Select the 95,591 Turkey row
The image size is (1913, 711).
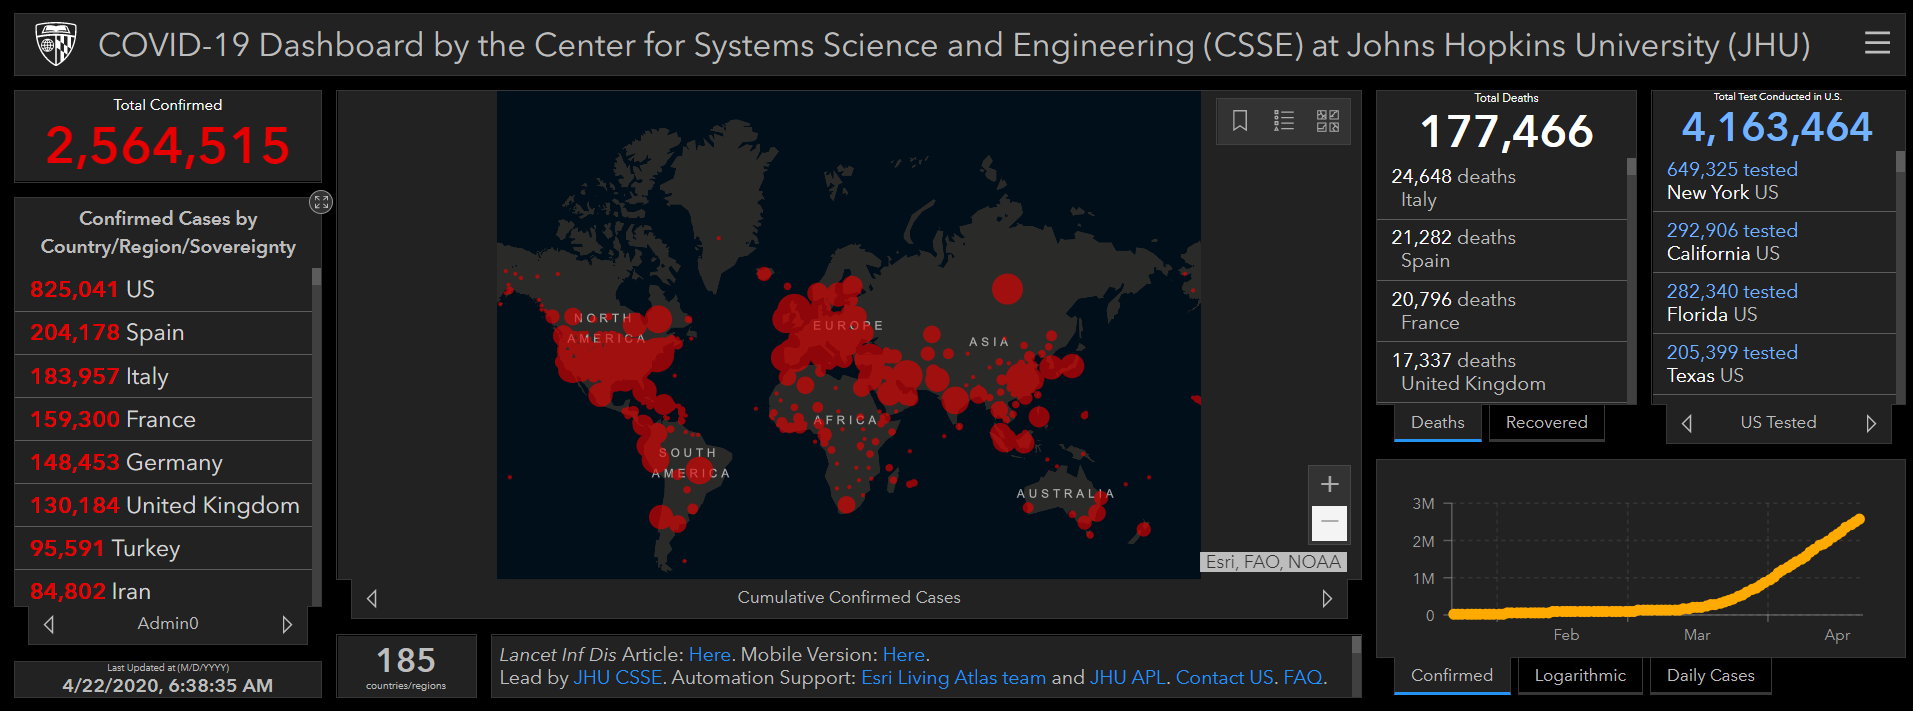pyautogui.click(x=163, y=548)
